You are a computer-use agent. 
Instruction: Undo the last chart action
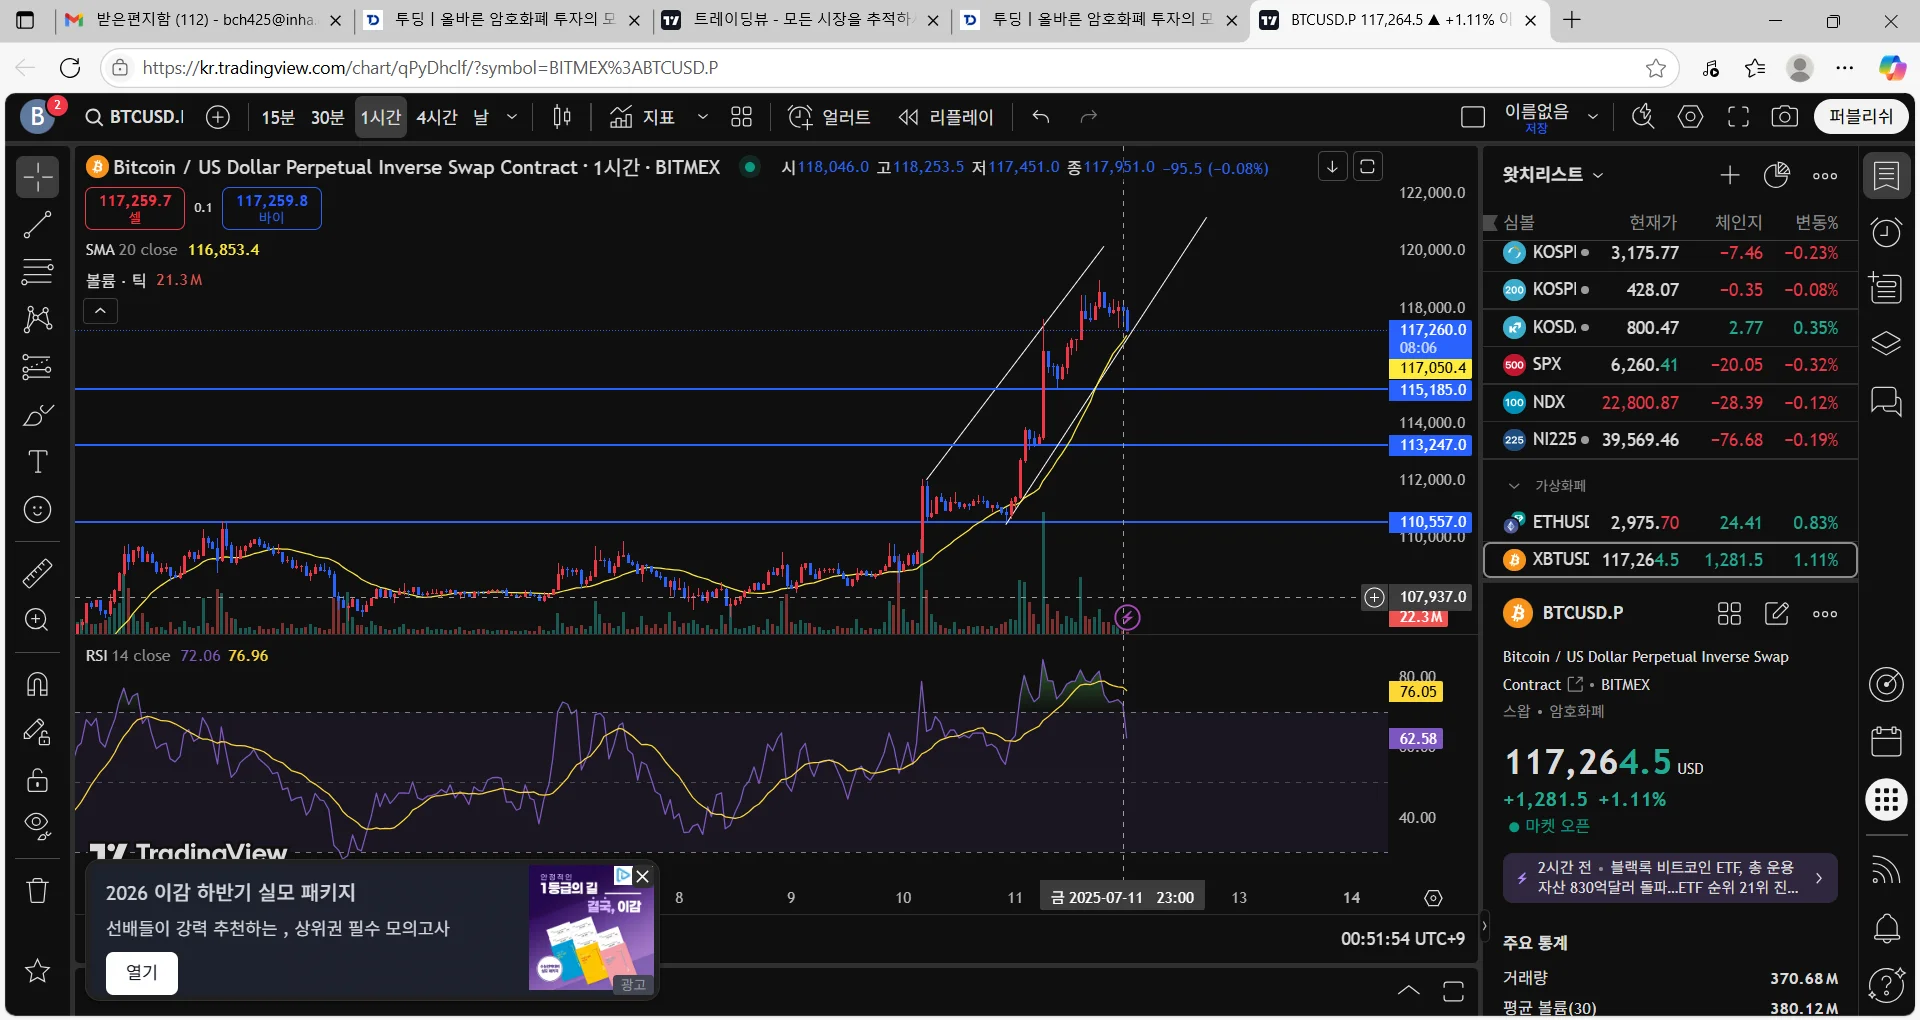point(1041,117)
